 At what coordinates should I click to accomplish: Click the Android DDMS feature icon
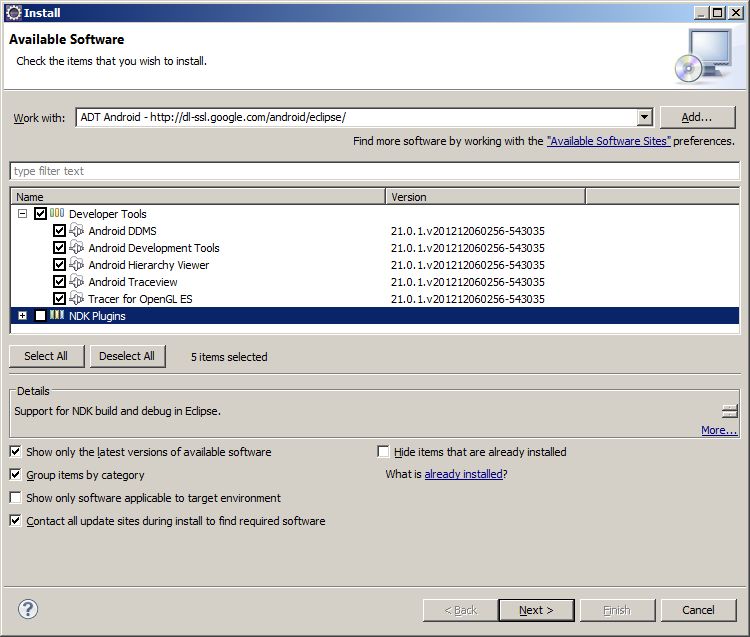tap(77, 231)
